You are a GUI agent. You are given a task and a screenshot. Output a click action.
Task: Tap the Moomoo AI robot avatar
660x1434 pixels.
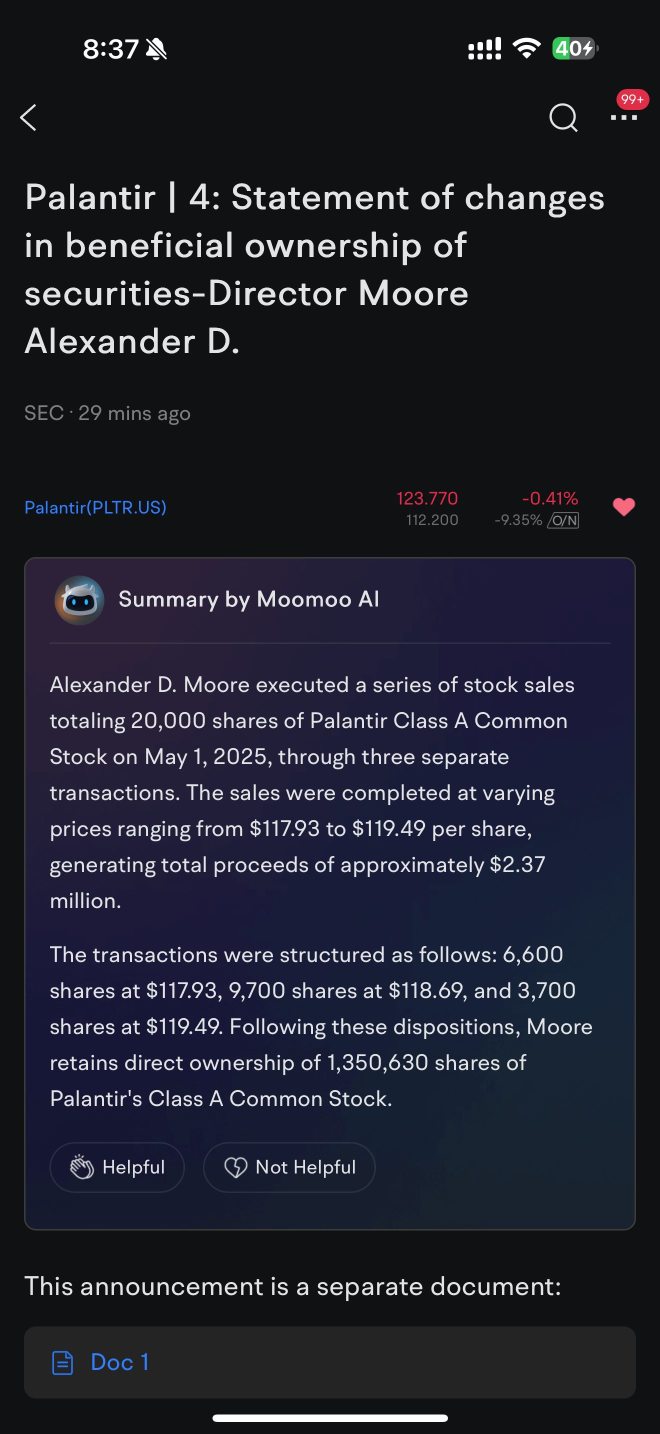[79, 600]
